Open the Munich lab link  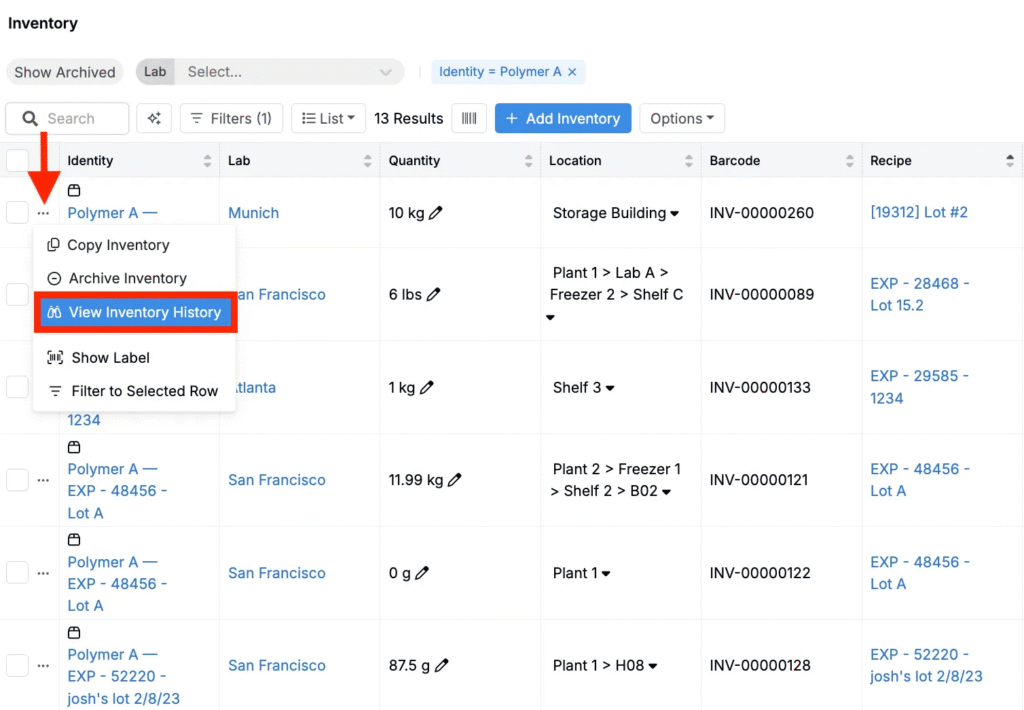[253, 213]
